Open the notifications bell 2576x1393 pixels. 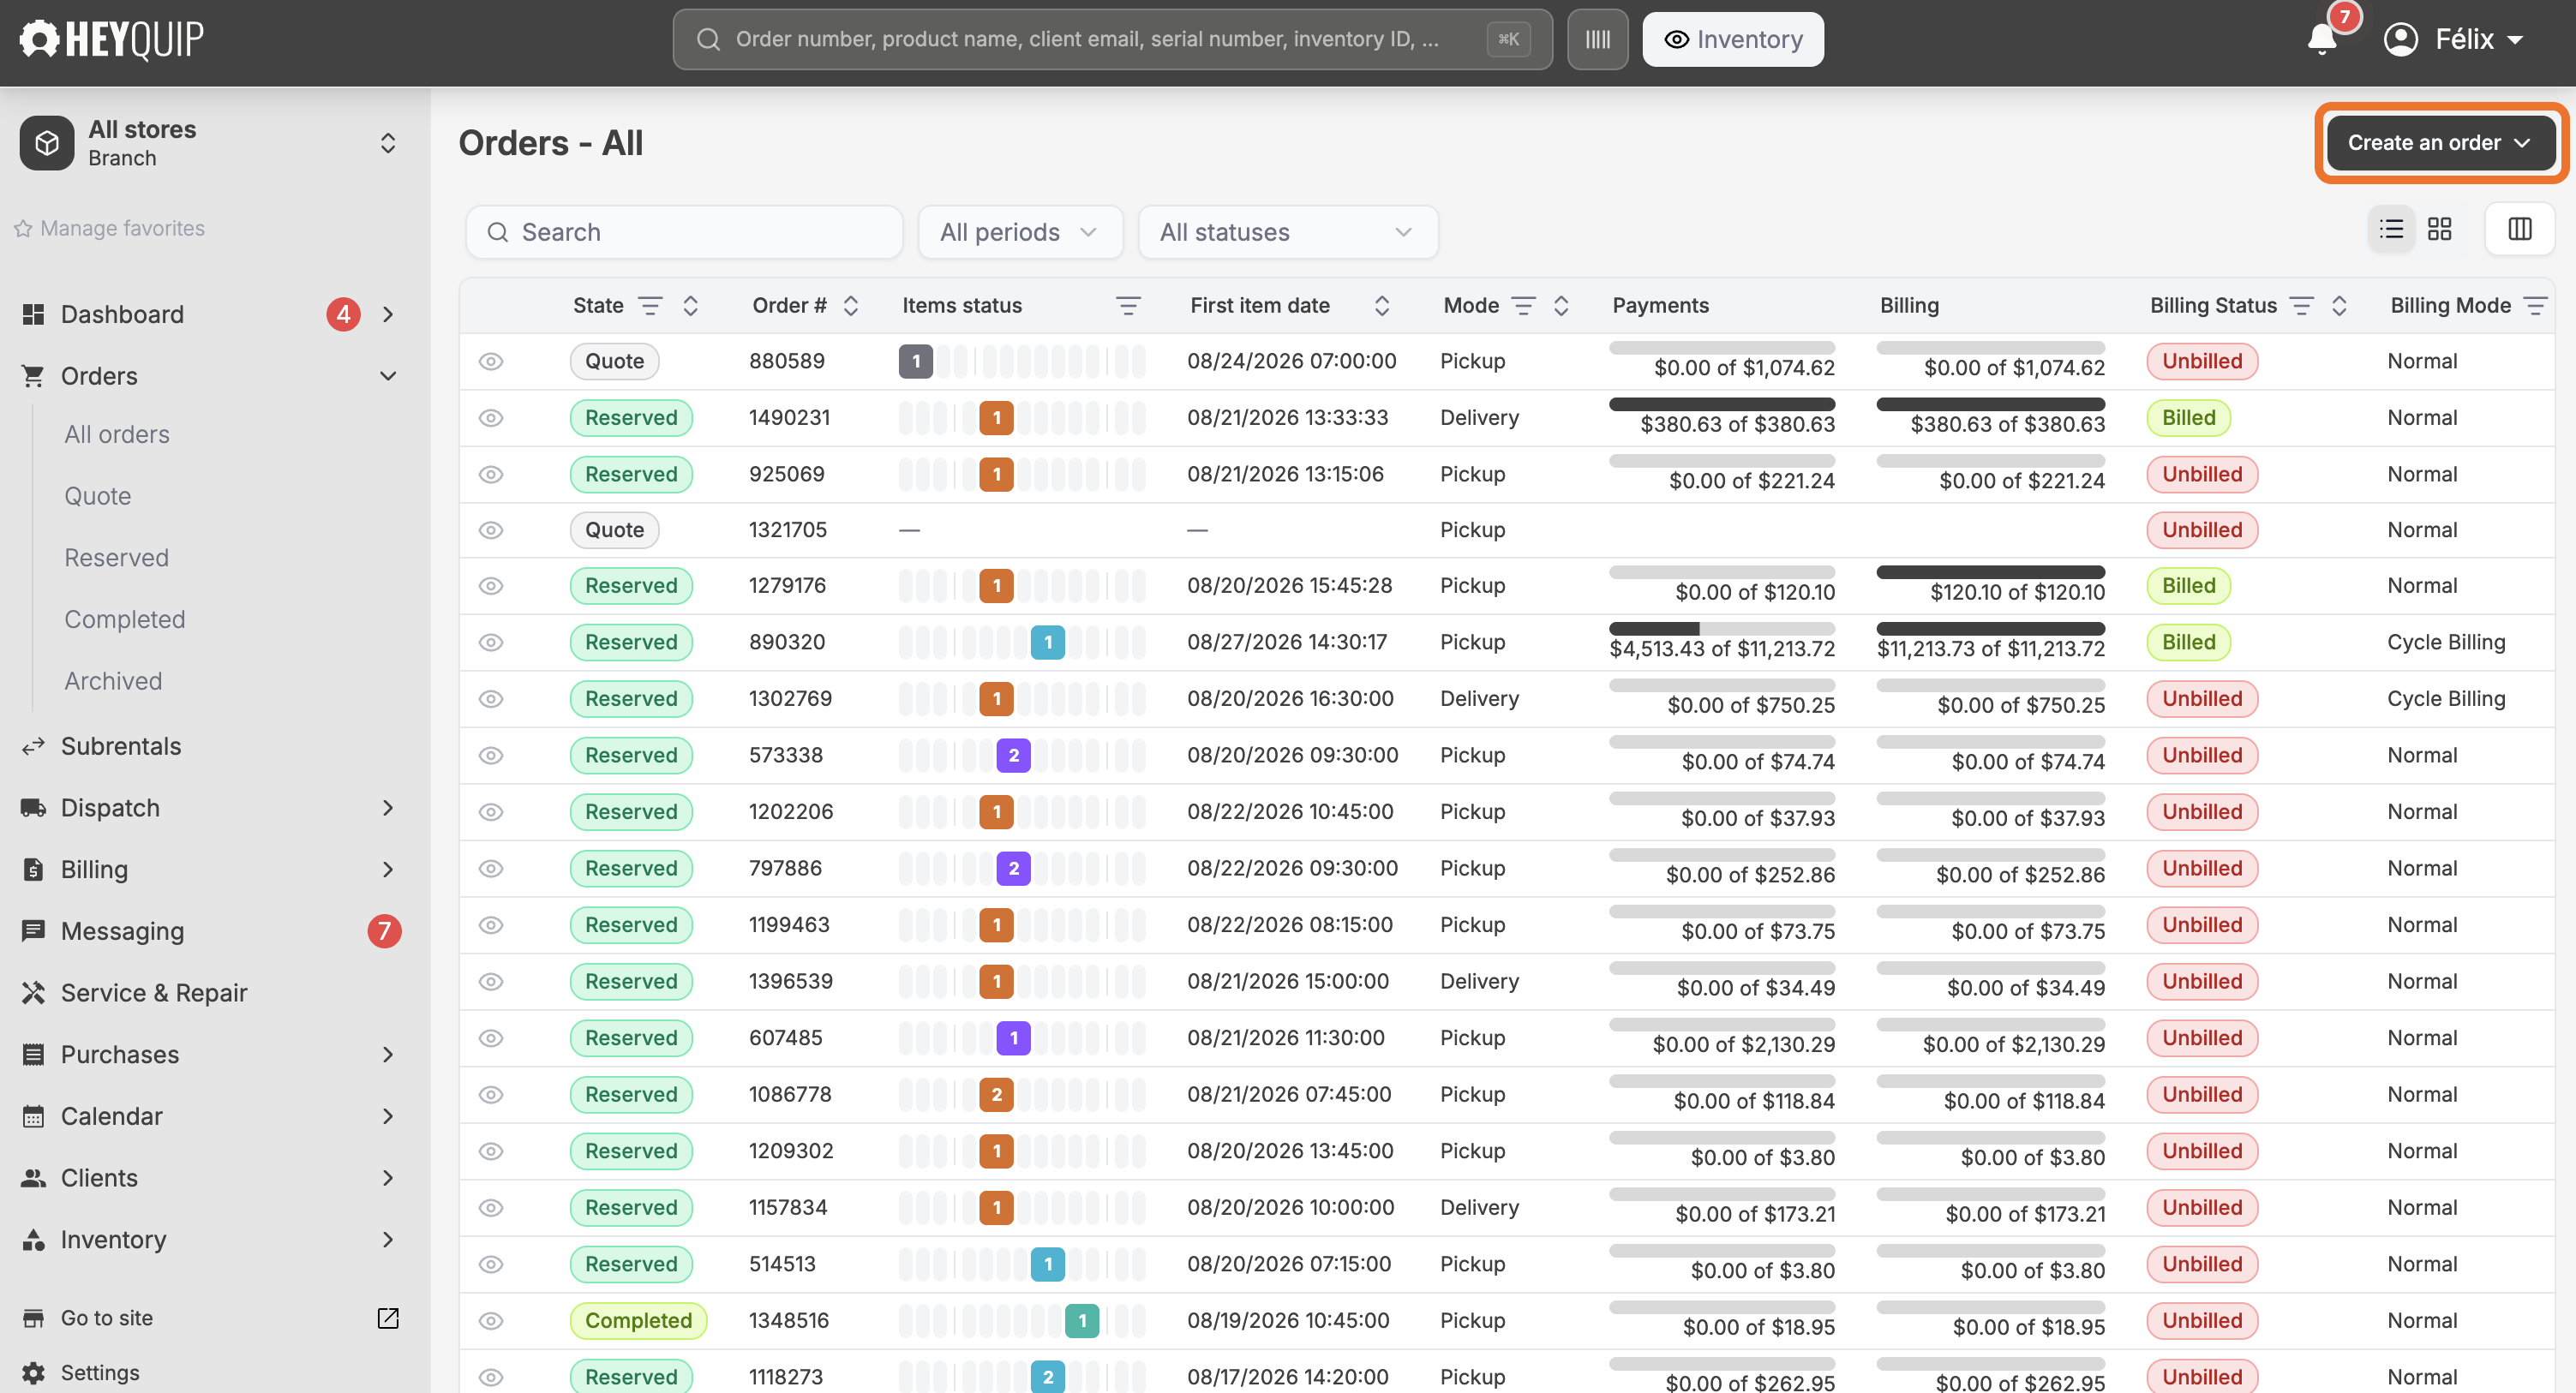coord(2322,39)
